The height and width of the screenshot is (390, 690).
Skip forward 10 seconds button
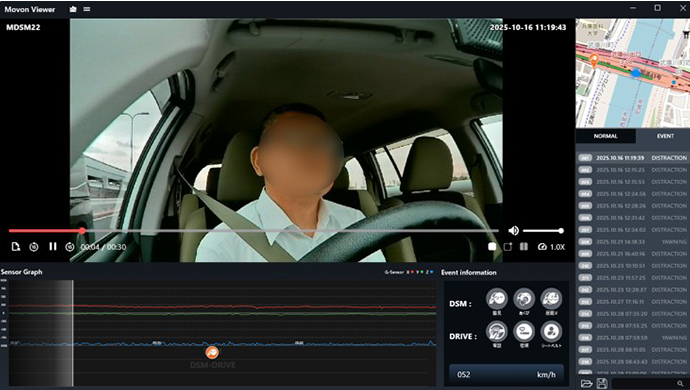click(70, 247)
